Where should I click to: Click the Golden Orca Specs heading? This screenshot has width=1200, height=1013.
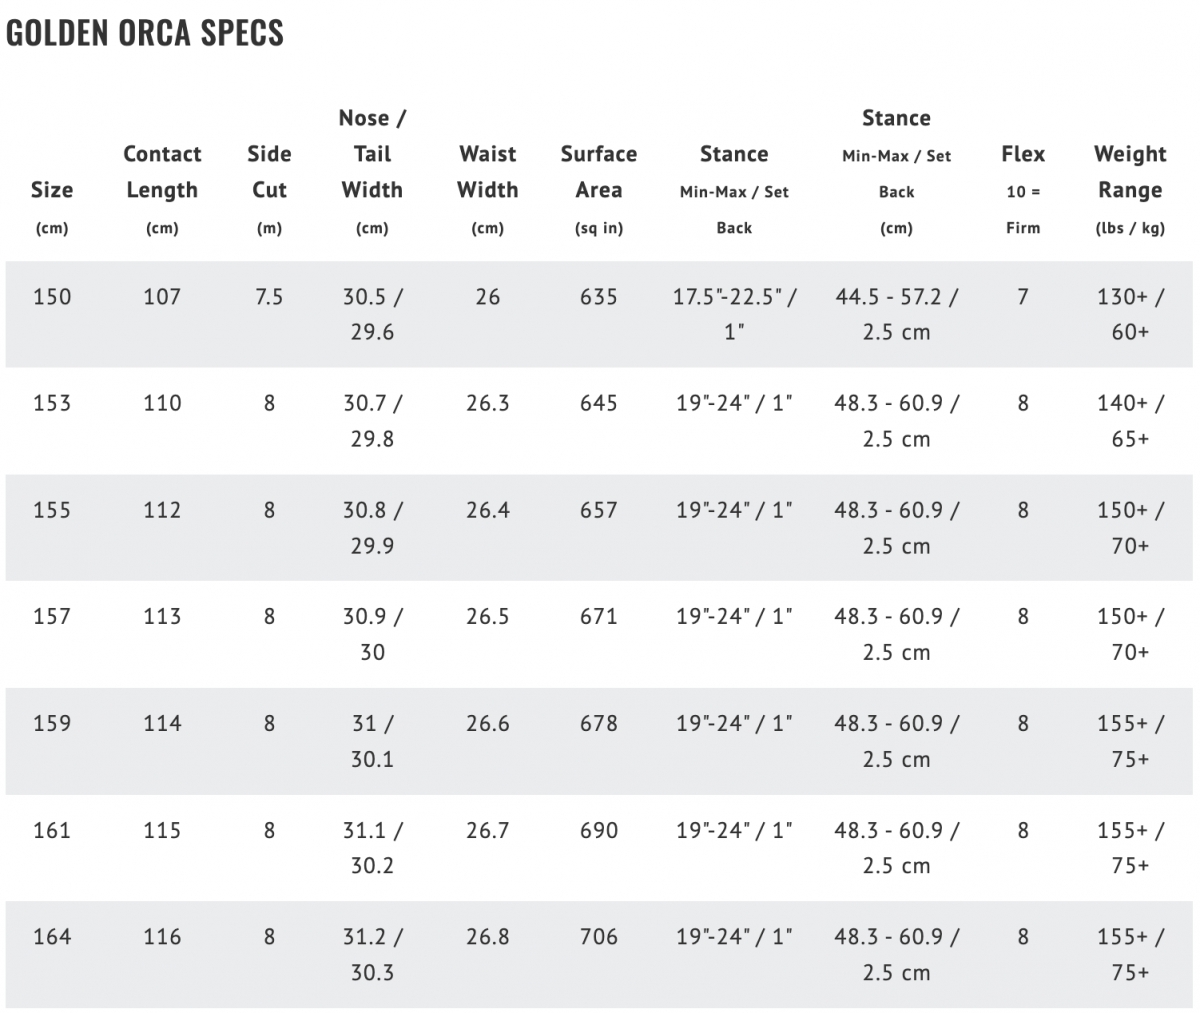point(145,32)
